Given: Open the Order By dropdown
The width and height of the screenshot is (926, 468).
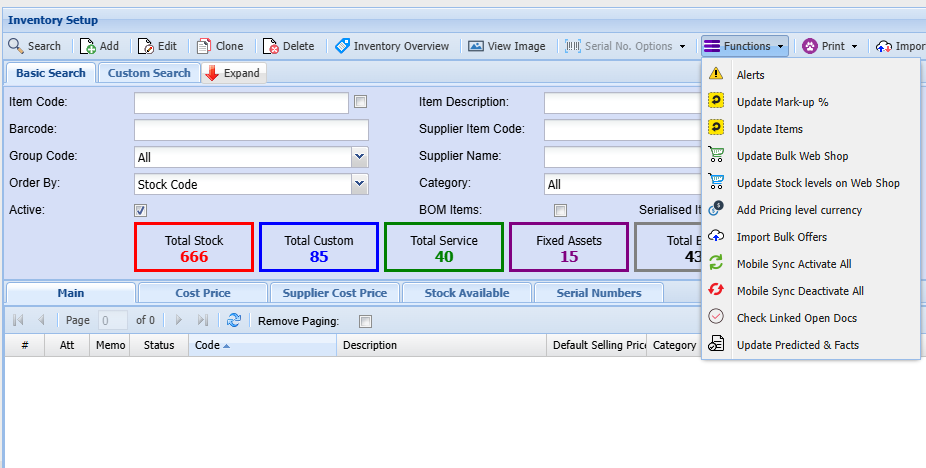Looking at the screenshot, I should tap(360, 184).
